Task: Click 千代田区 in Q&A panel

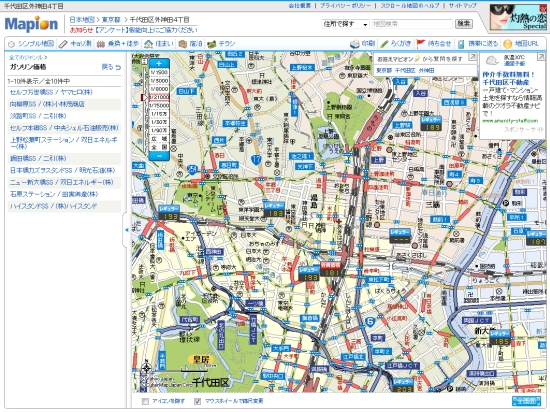Action: tap(405, 70)
